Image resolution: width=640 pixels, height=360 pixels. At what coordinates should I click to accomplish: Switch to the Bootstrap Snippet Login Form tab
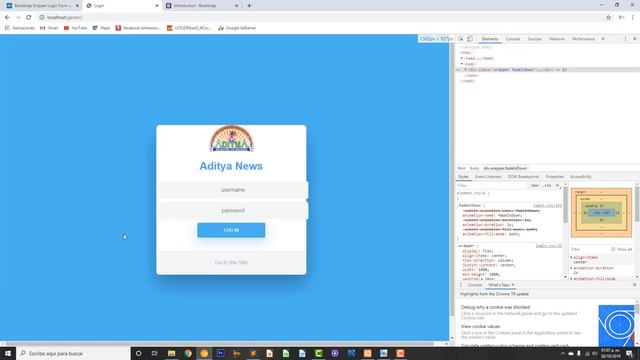[x=43, y=6]
